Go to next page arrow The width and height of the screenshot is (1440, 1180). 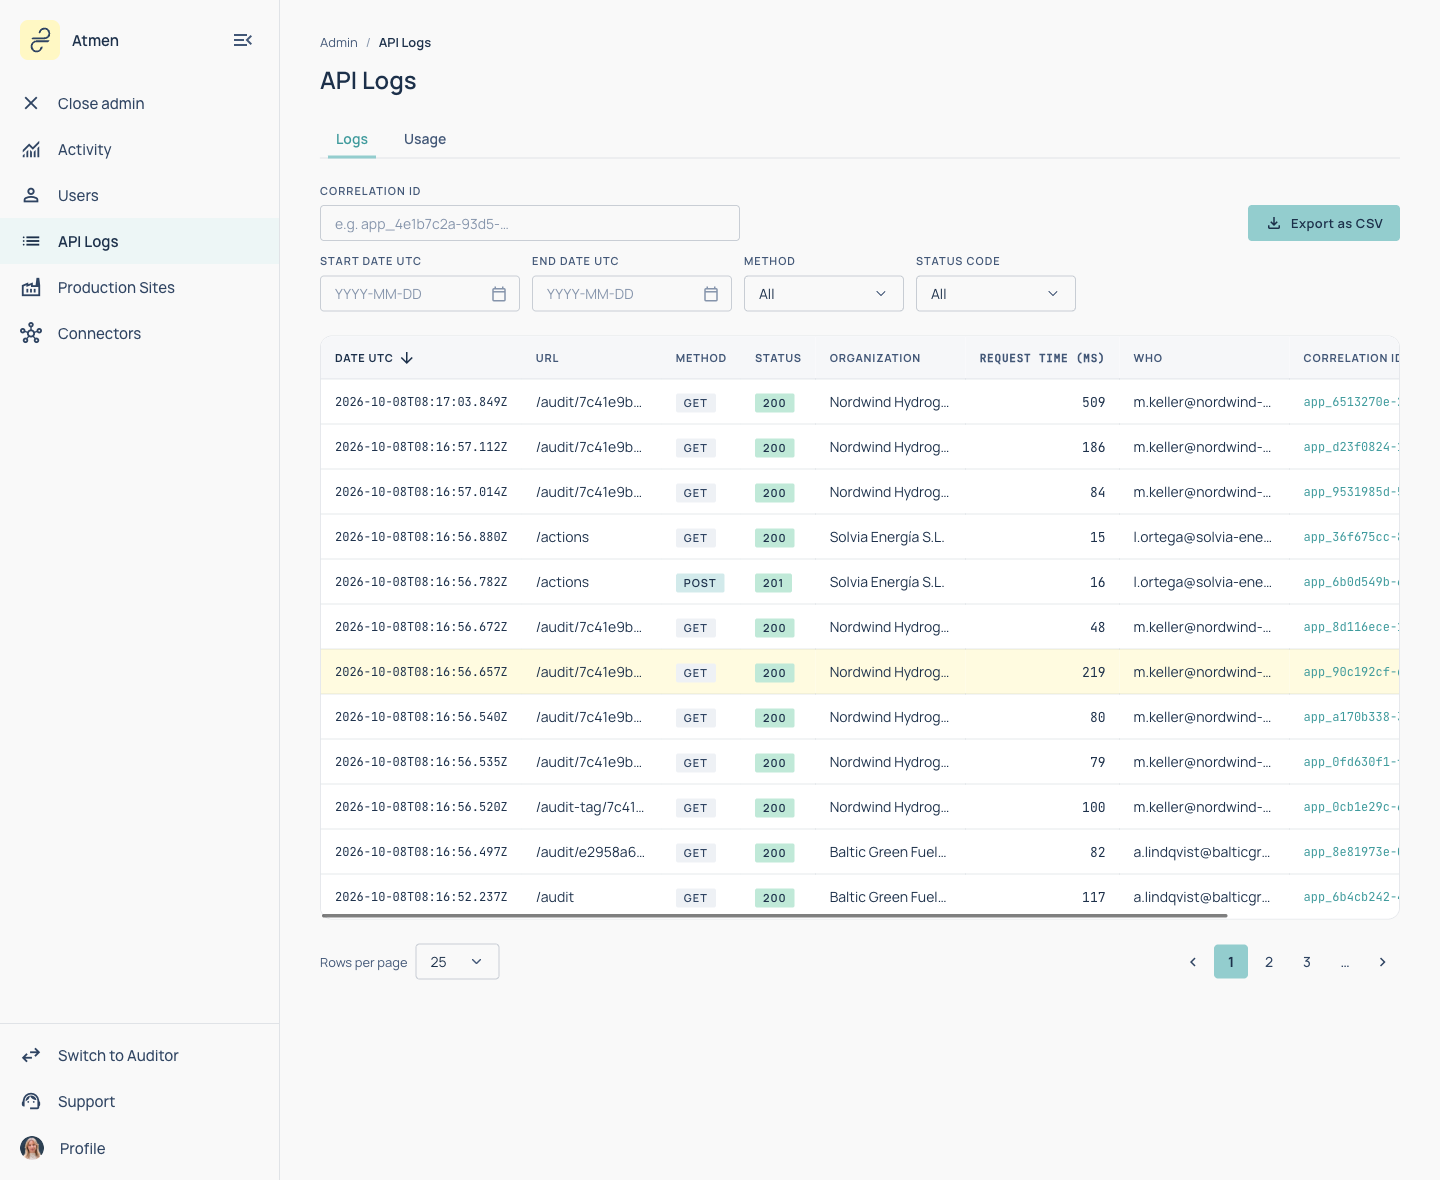pyautogui.click(x=1383, y=962)
